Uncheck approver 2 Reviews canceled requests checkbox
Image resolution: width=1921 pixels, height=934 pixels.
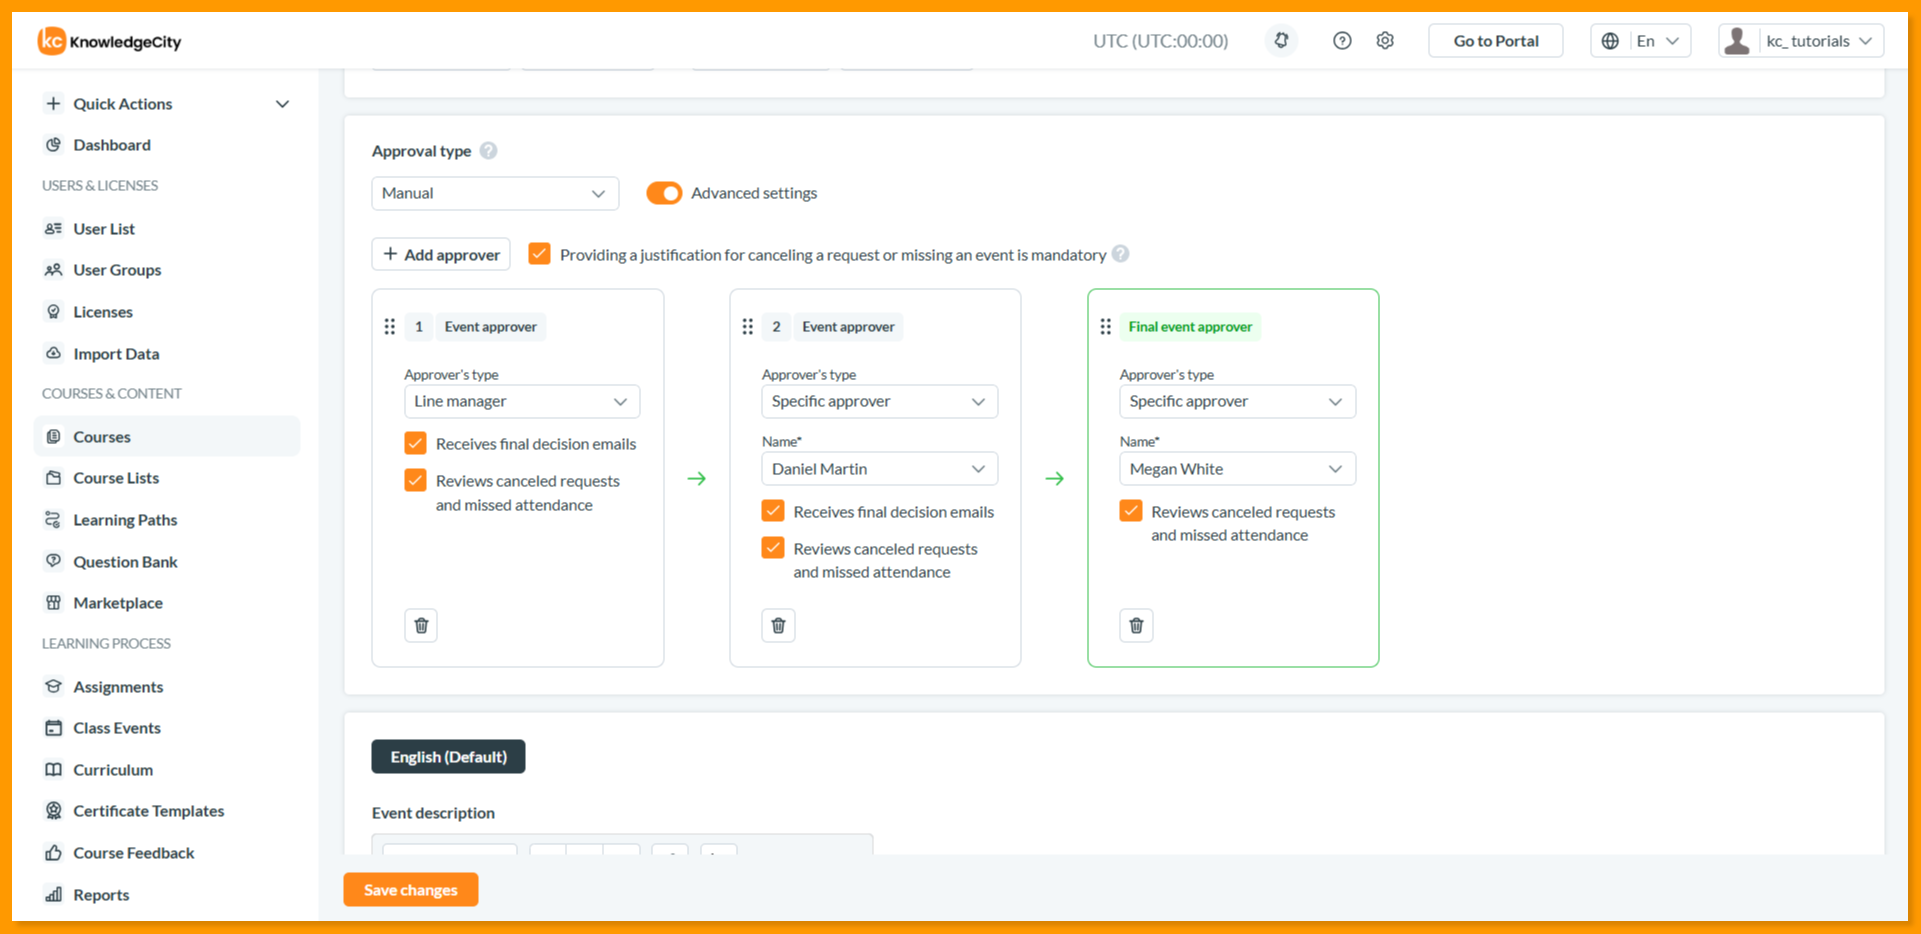tap(773, 548)
